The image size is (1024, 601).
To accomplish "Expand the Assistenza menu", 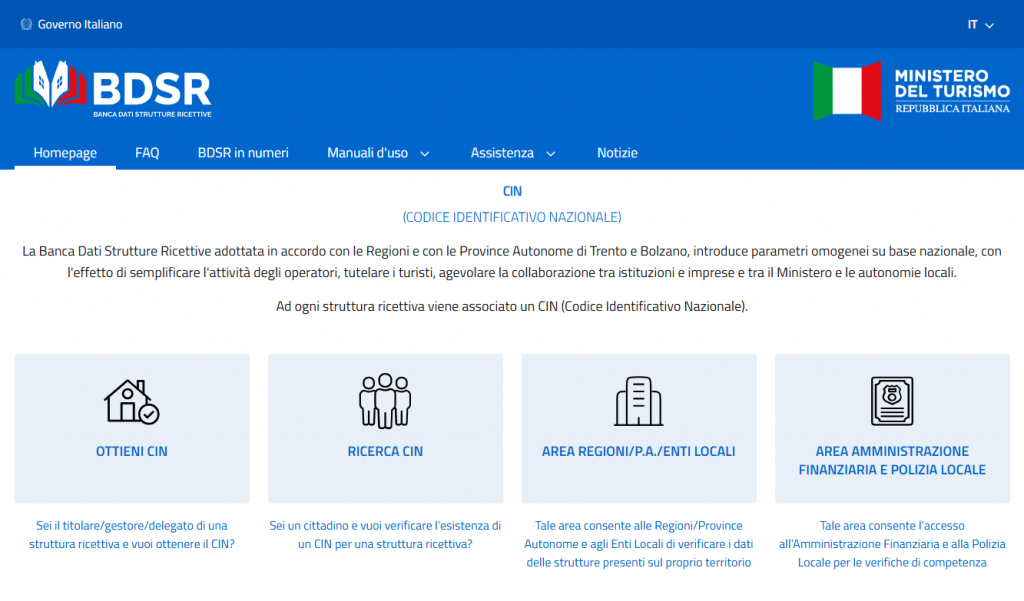I will pyautogui.click(x=512, y=153).
